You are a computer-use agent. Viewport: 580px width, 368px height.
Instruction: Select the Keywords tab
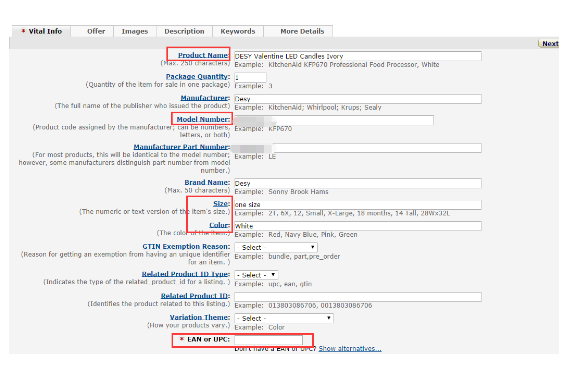(238, 31)
